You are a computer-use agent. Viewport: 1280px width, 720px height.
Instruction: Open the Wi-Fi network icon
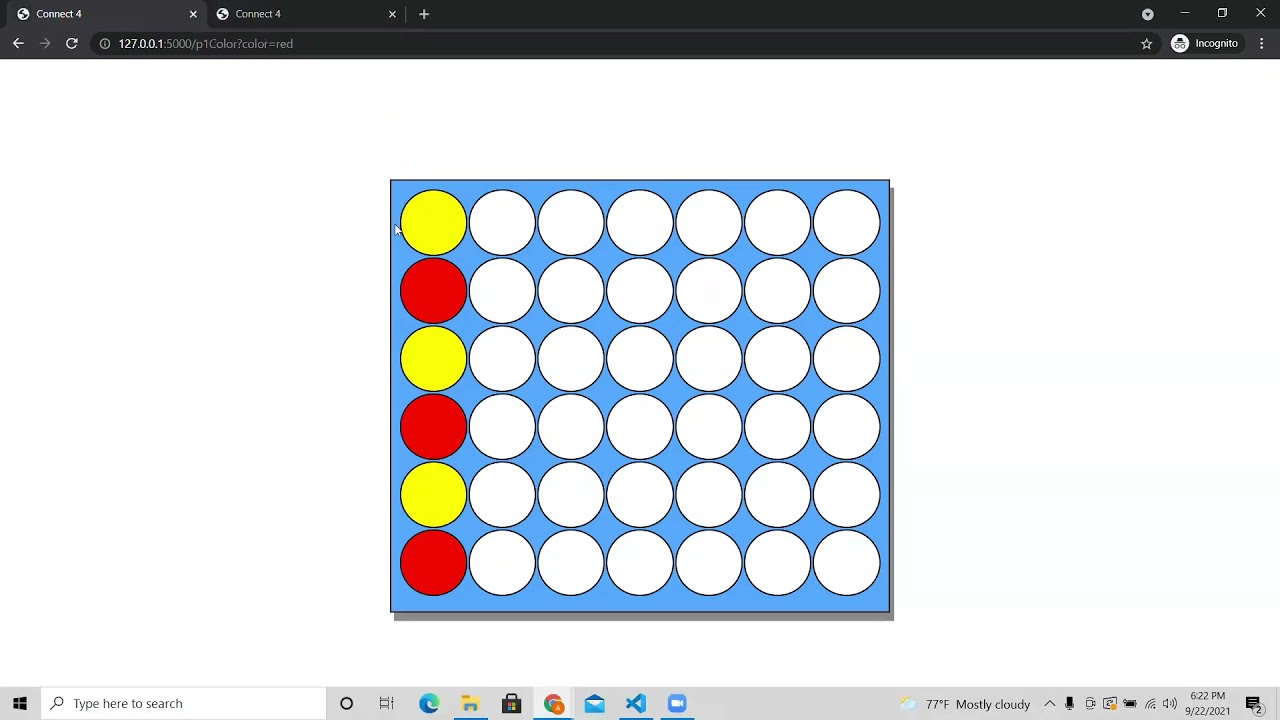(1150, 704)
